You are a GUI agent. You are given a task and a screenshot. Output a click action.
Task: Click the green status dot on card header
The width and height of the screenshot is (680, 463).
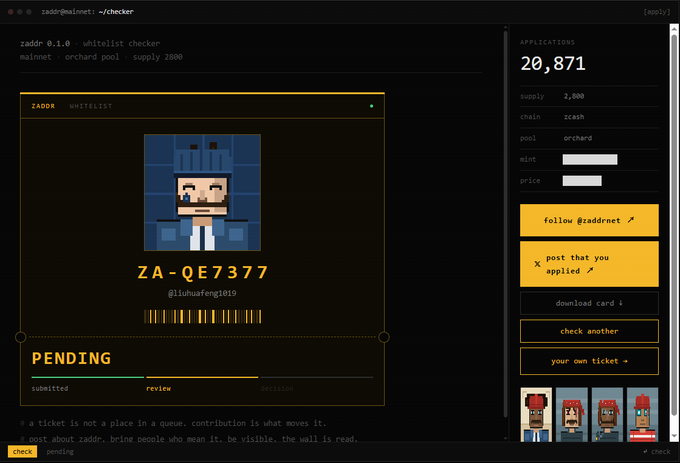(371, 106)
